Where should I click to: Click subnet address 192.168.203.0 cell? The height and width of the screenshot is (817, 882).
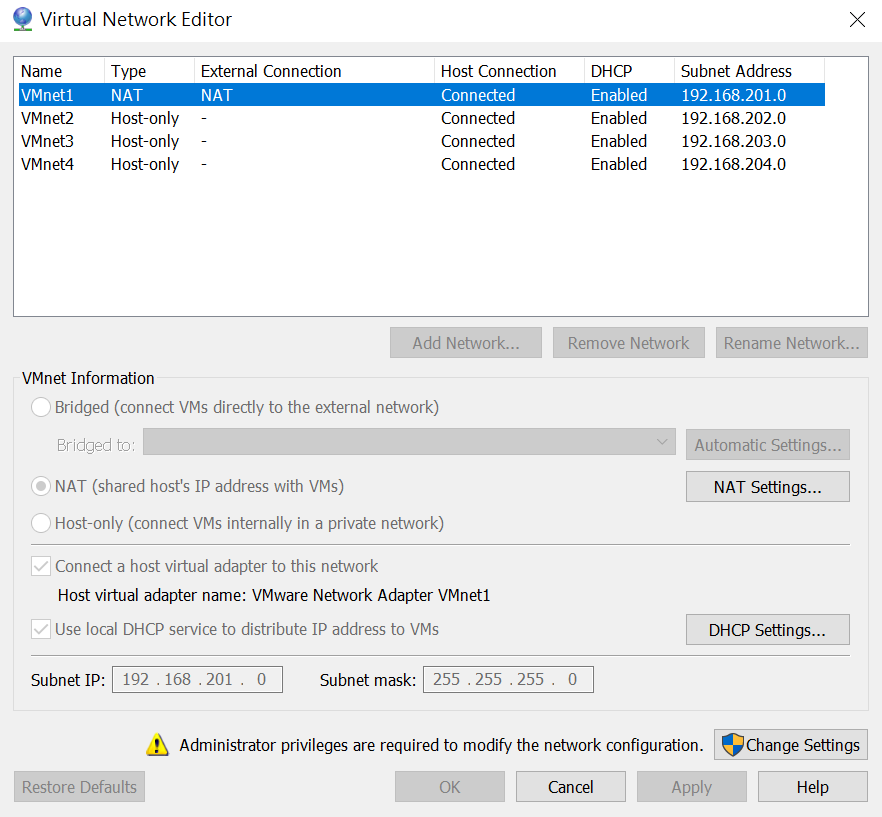734,141
